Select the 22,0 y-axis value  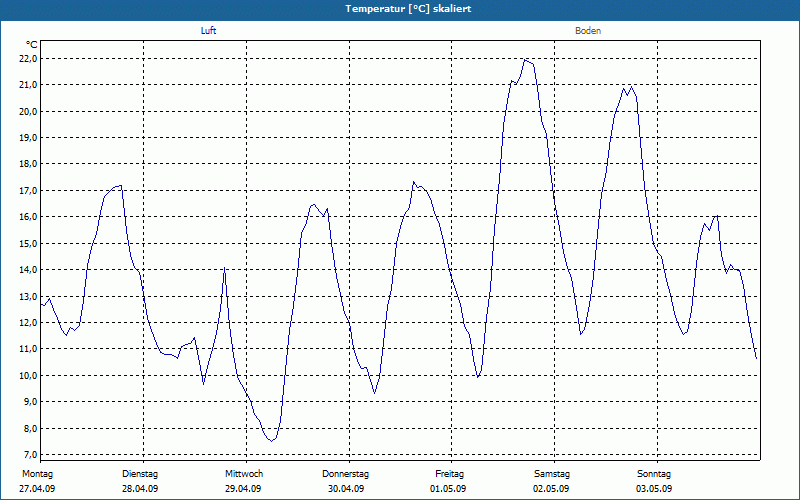[x=28, y=59]
